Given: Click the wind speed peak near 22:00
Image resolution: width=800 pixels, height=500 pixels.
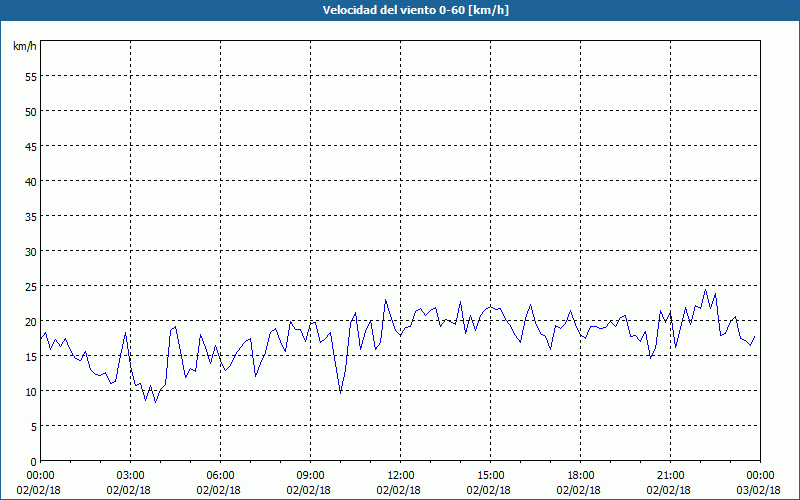Looking at the screenshot, I should coord(706,290).
